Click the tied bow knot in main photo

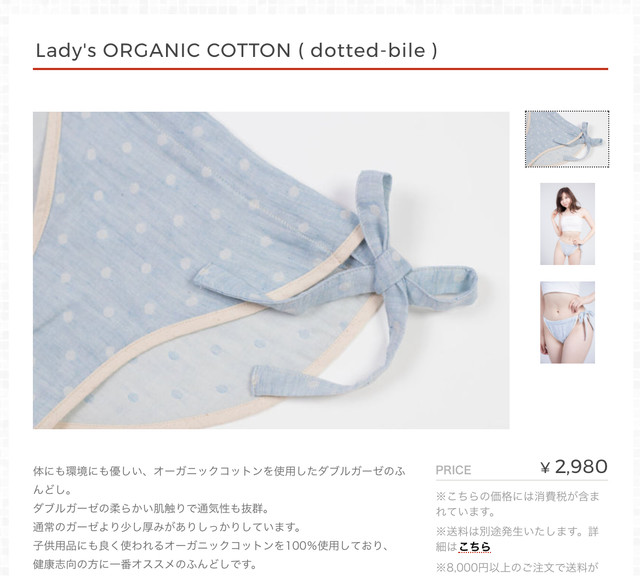click(391, 272)
